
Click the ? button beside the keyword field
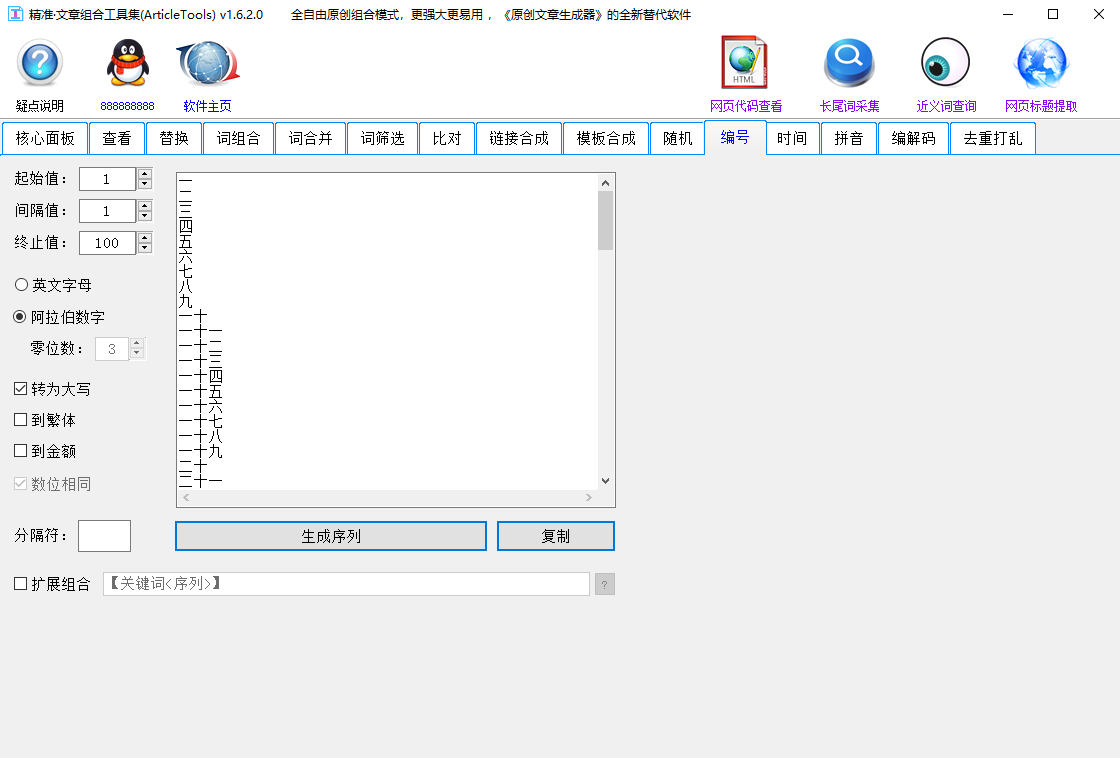[604, 583]
